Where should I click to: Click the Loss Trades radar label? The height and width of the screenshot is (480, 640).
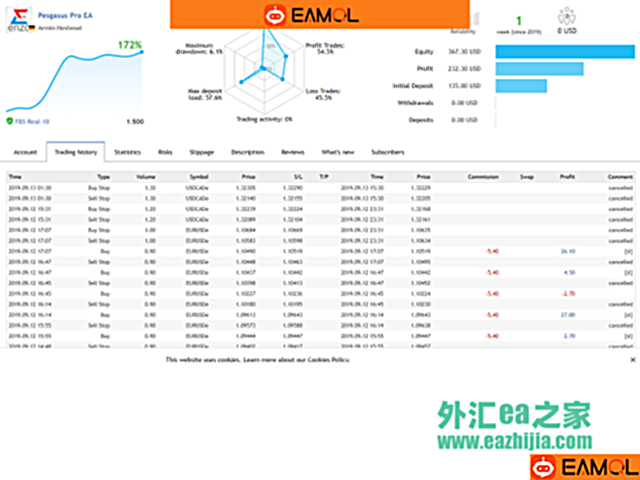323,94
